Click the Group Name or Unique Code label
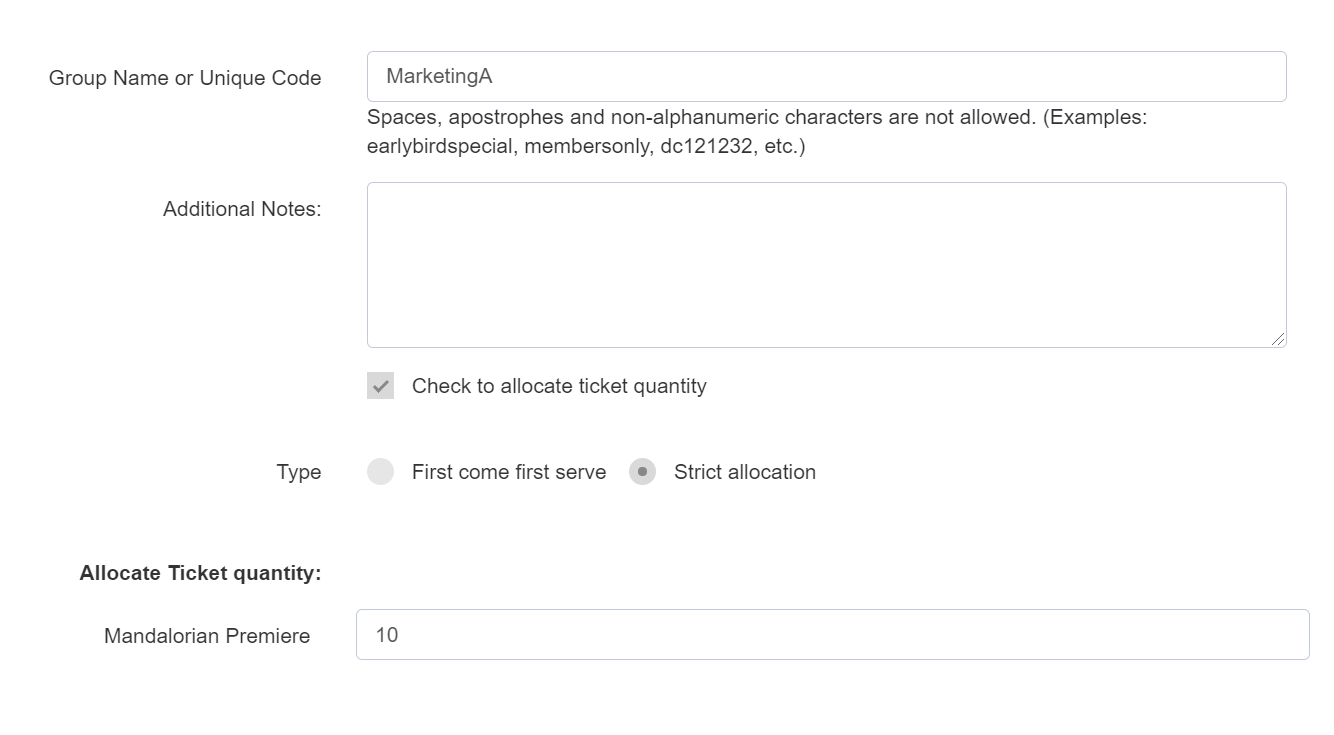The width and height of the screenshot is (1334, 735). pos(185,78)
